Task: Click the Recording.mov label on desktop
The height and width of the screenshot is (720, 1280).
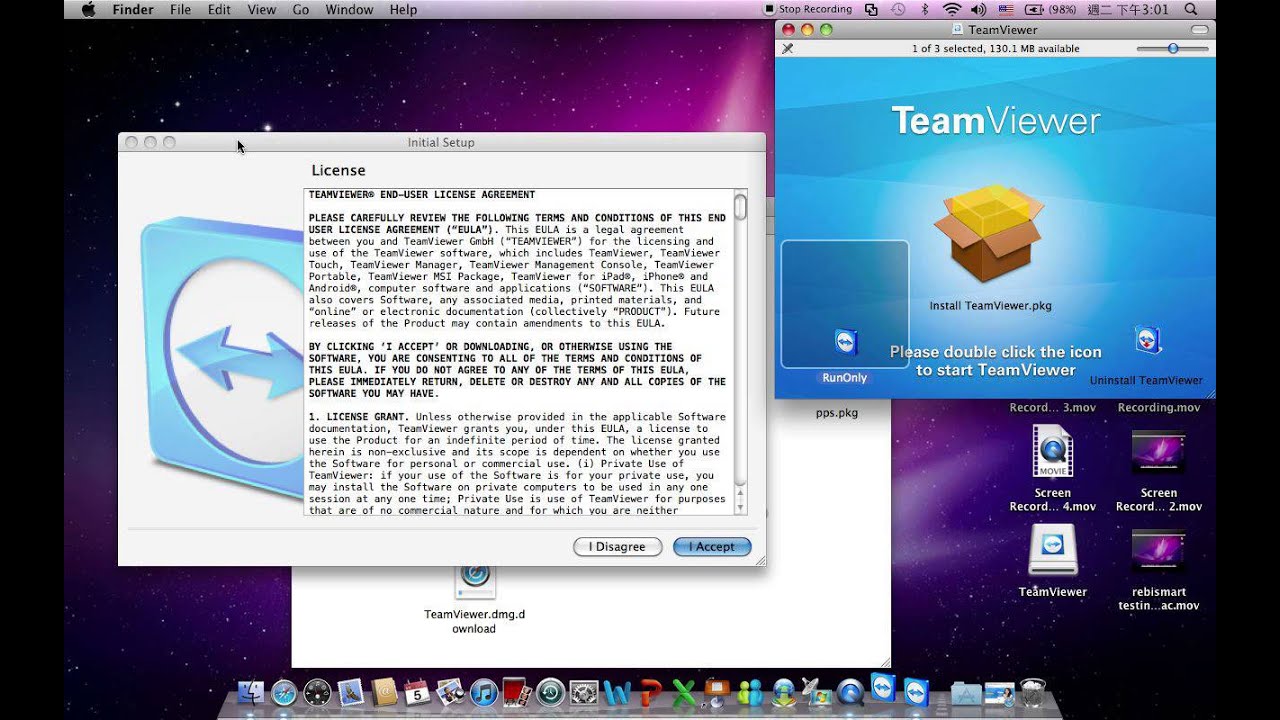Action: point(1158,408)
